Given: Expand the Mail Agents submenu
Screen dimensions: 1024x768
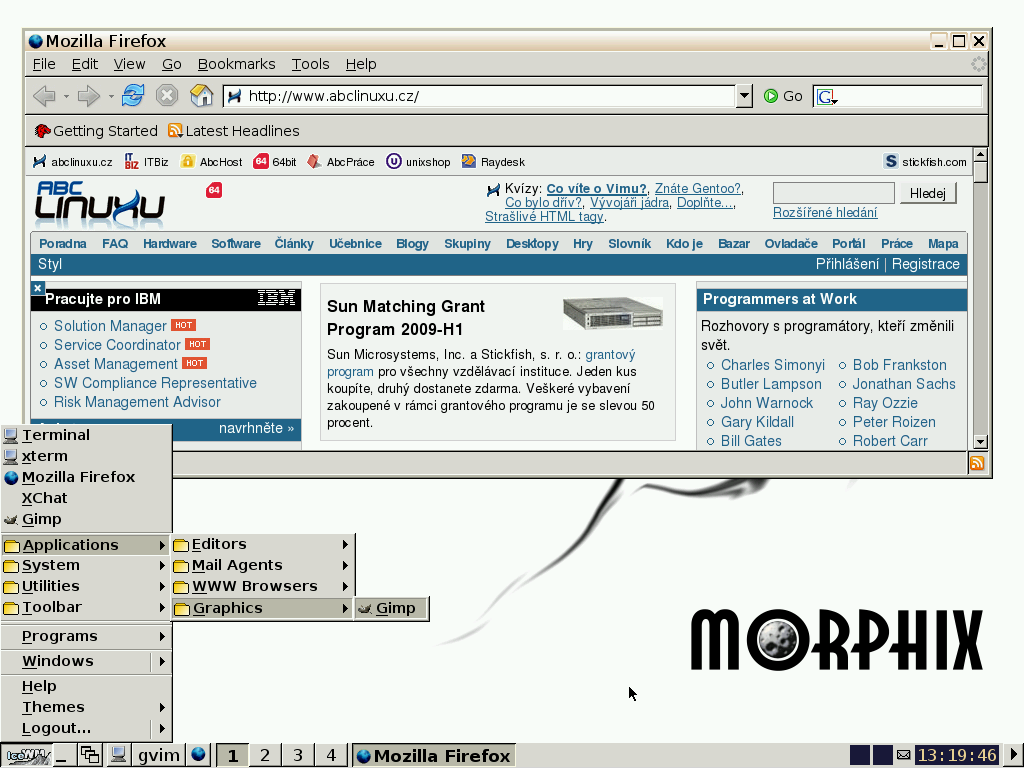Looking at the screenshot, I should (x=264, y=565).
